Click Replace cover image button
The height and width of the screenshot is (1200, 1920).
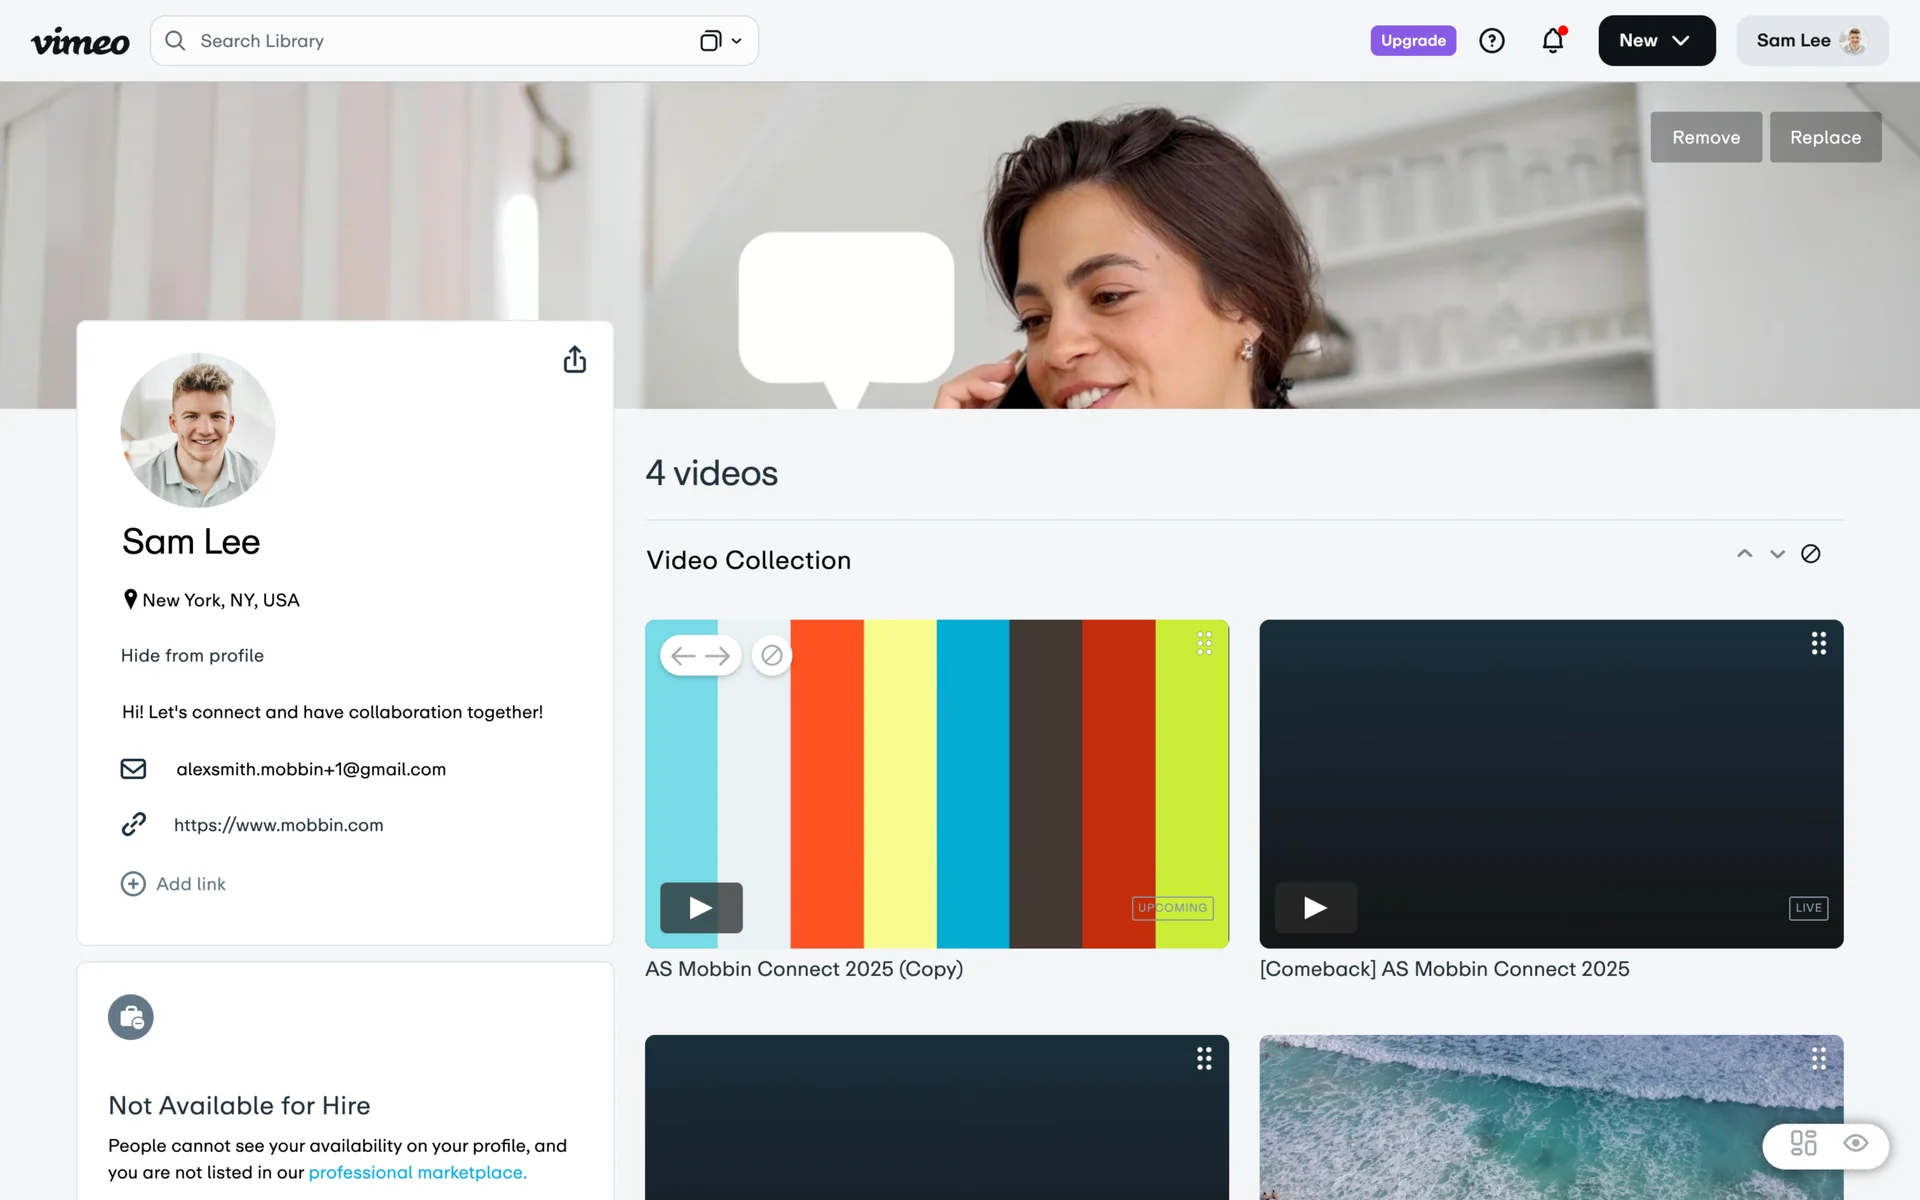click(1824, 137)
